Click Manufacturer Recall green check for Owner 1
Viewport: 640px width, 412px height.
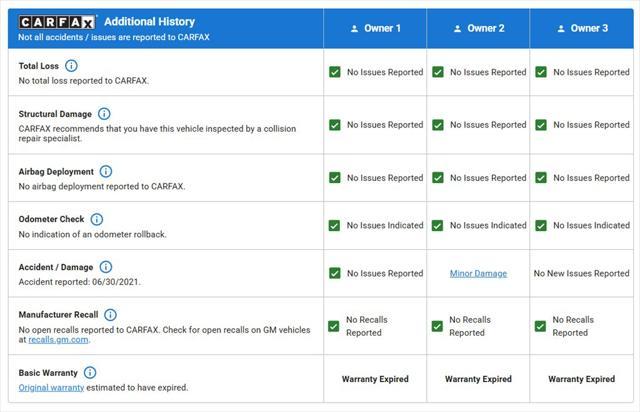333,326
